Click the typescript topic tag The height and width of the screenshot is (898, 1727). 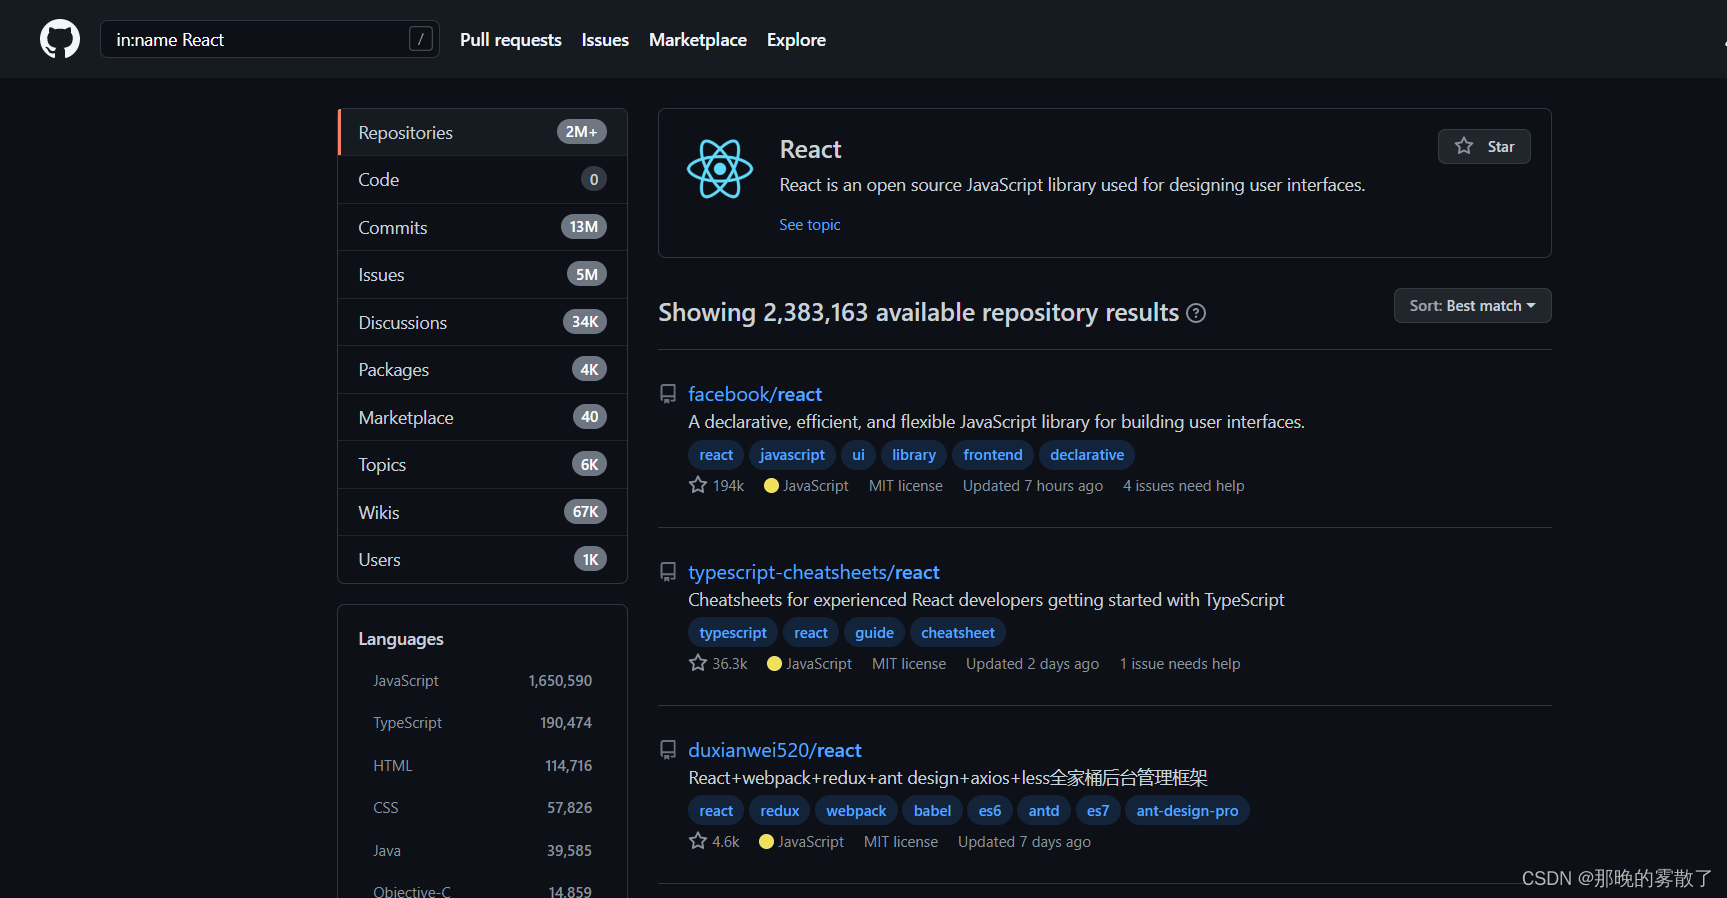pyautogui.click(x=733, y=633)
